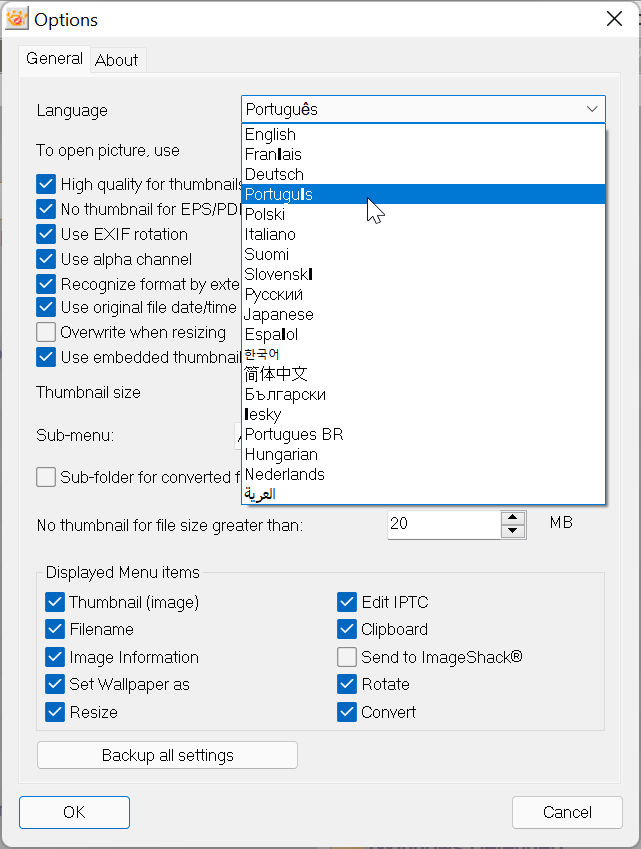The height and width of the screenshot is (849, 641).
Task: Uncheck the Edit IPTC option
Action: point(347,602)
